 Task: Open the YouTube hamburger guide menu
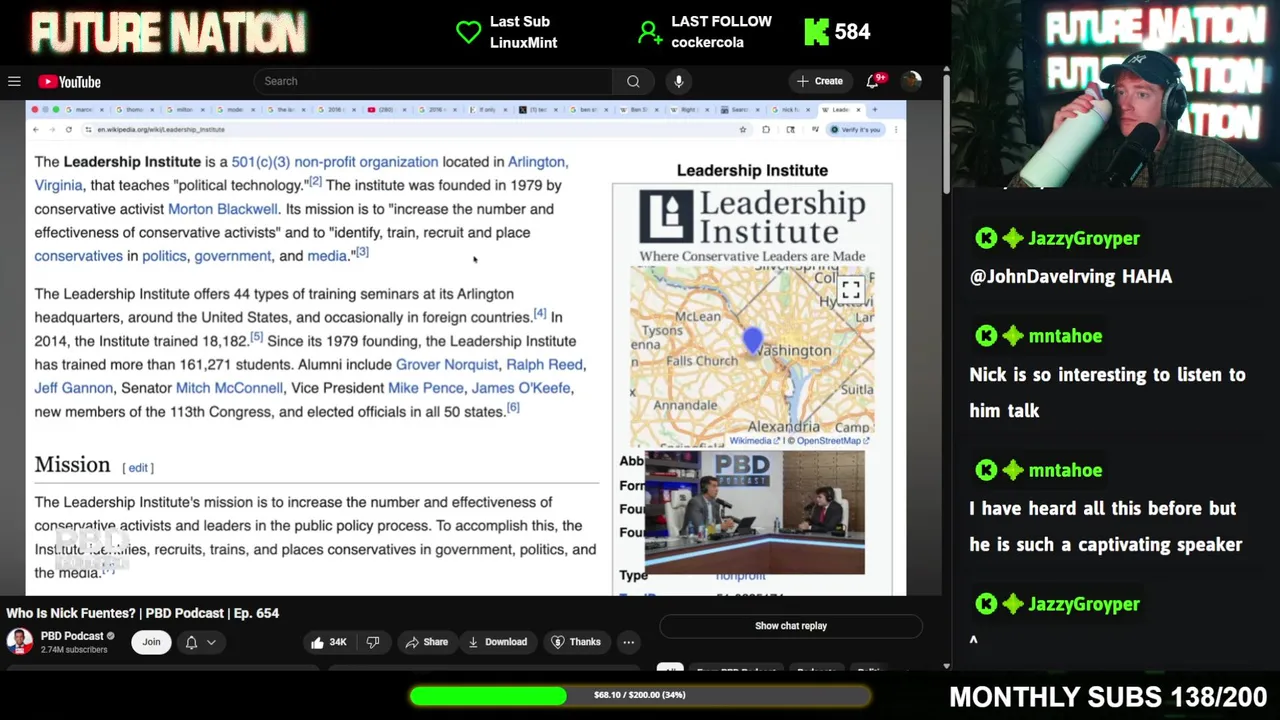[x=14, y=81]
